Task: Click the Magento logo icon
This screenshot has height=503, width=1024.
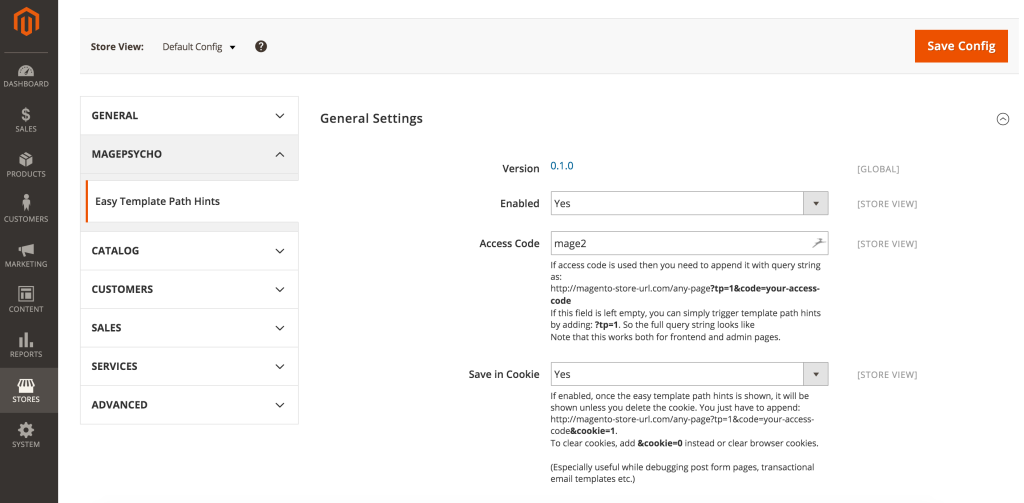Action: click(26, 22)
